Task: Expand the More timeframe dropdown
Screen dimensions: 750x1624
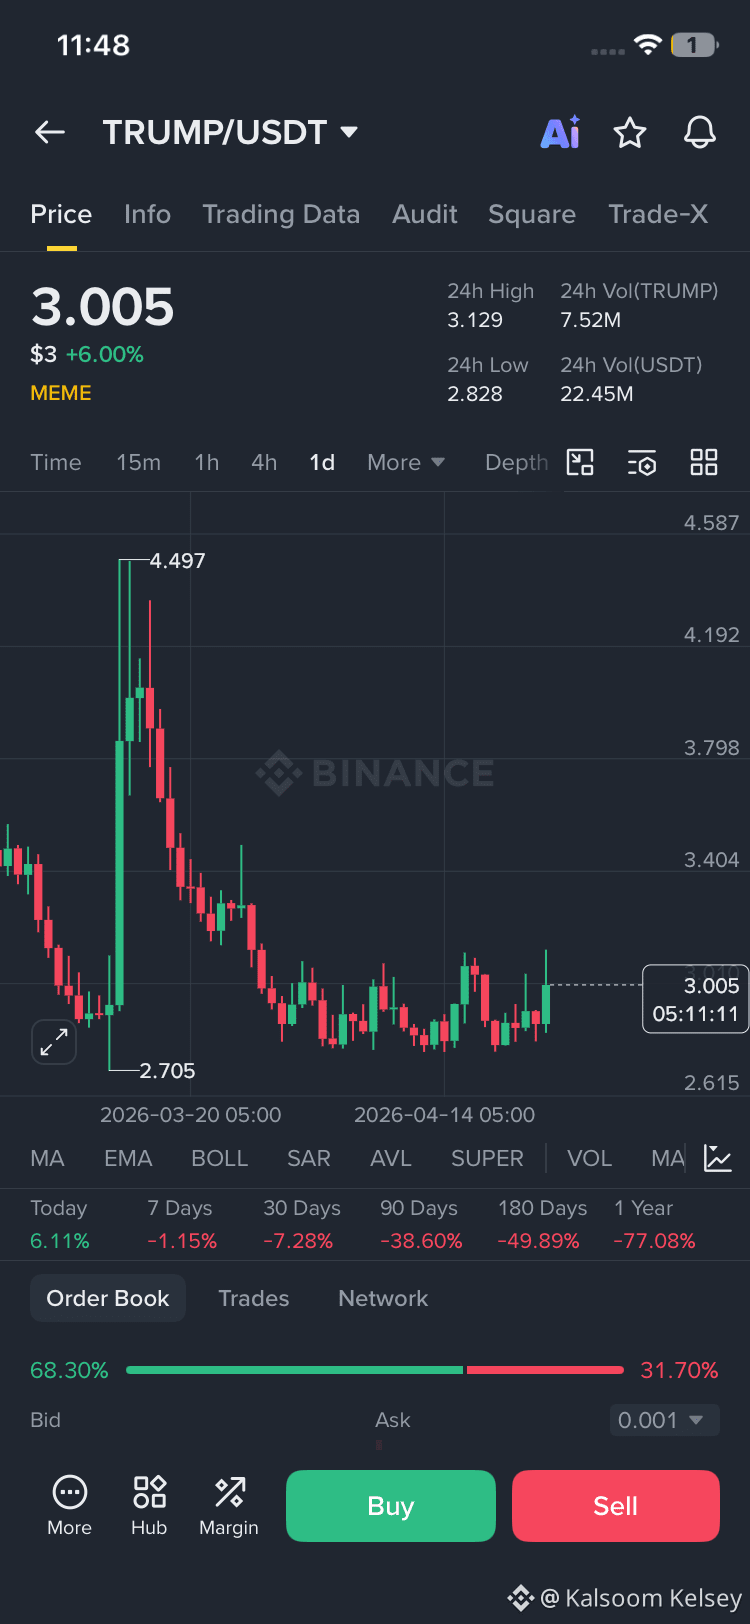Action: coord(406,462)
